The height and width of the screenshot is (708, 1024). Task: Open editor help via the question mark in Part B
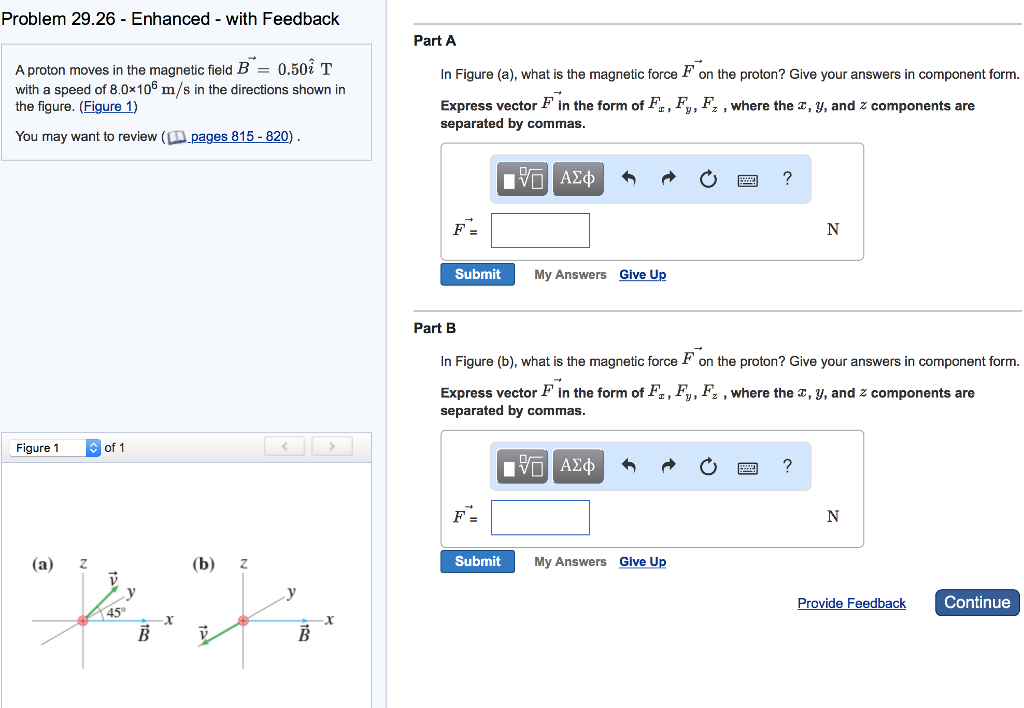(x=787, y=466)
